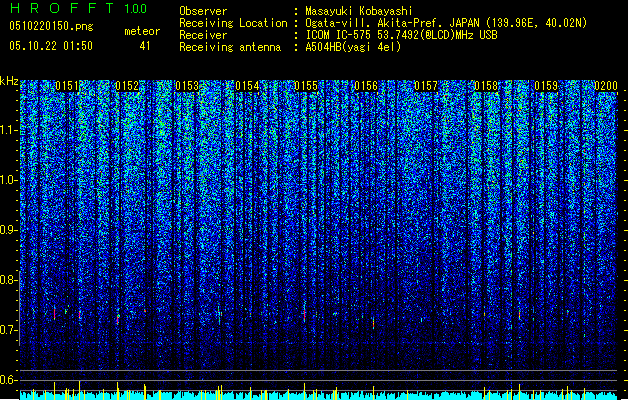629x400 pixels.
Task: Click observer name Masayuki Kobayashi
Action: click(359, 11)
